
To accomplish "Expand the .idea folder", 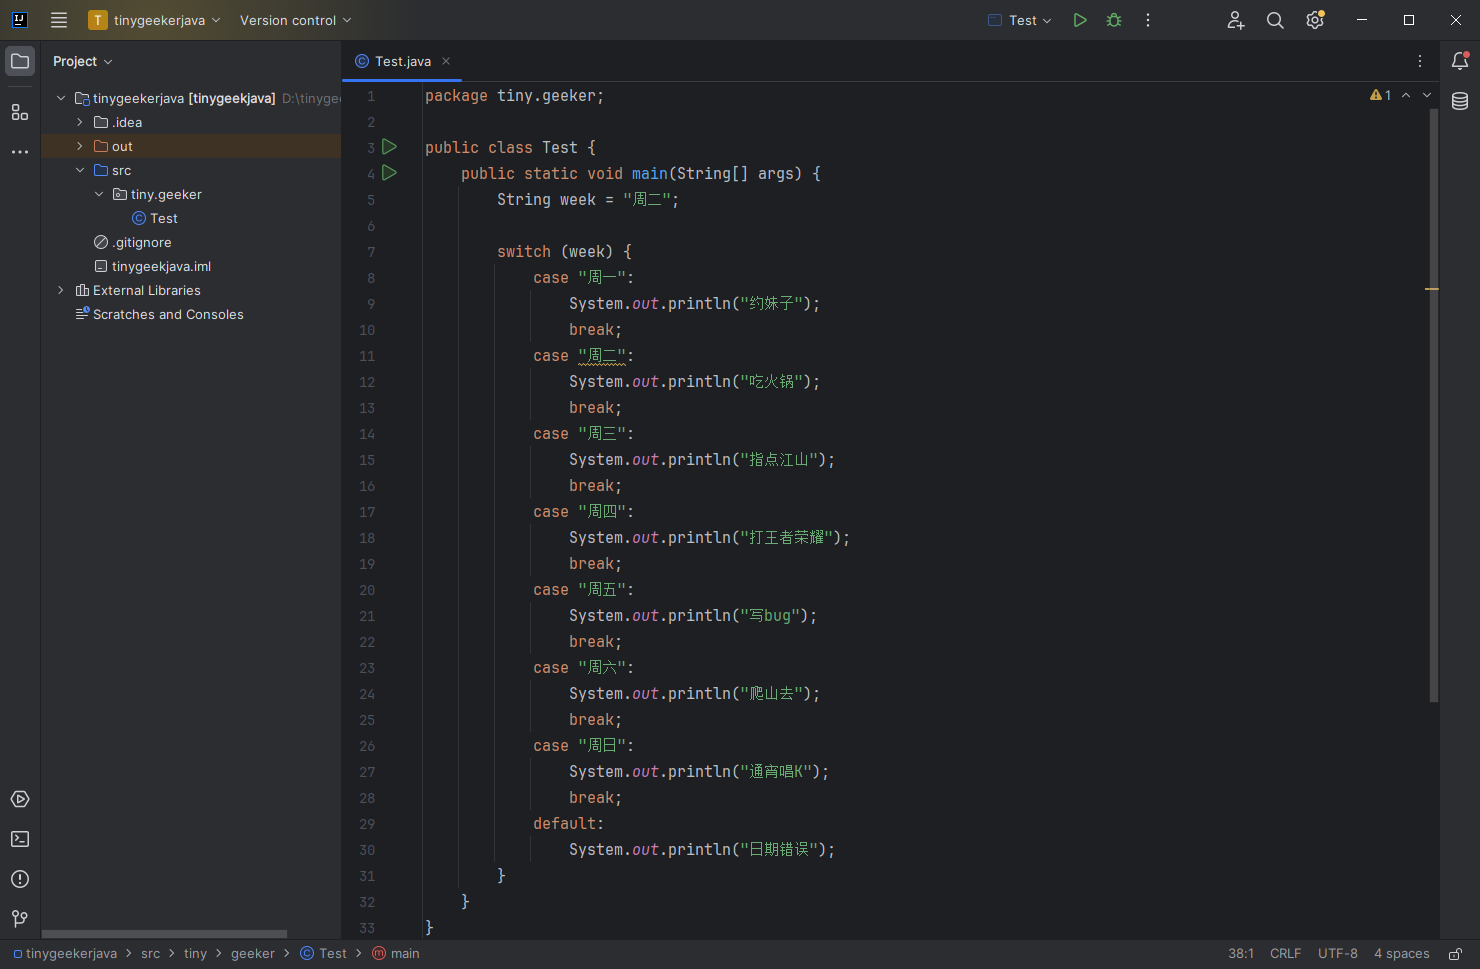I will click(80, 122).
